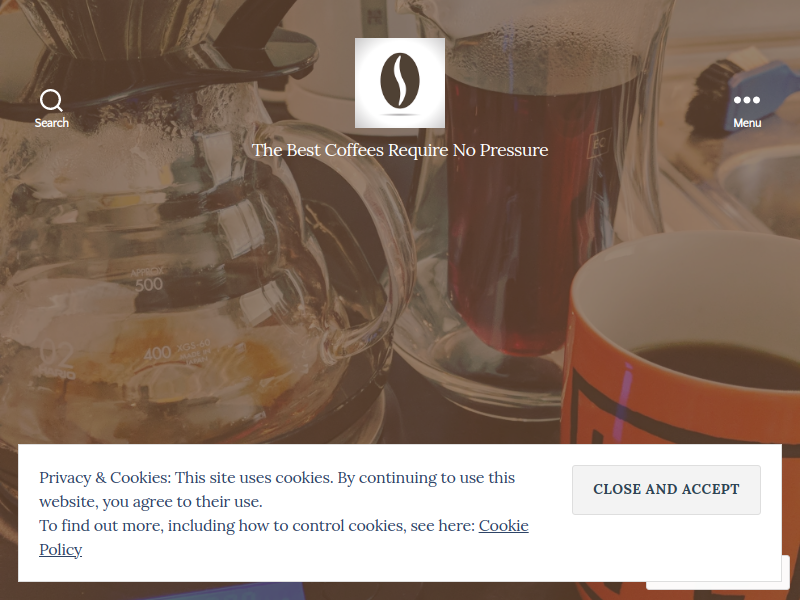
Task: Click the 'Menu' text label
Action: click(x=747, y=123)
